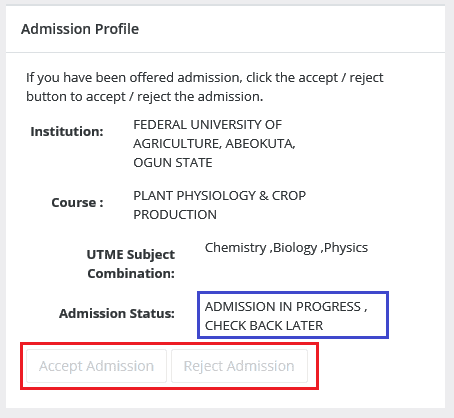Click the Accept Admission button
Image resolution: width=454 pixels, height=418 pixels.
[96, 366]
